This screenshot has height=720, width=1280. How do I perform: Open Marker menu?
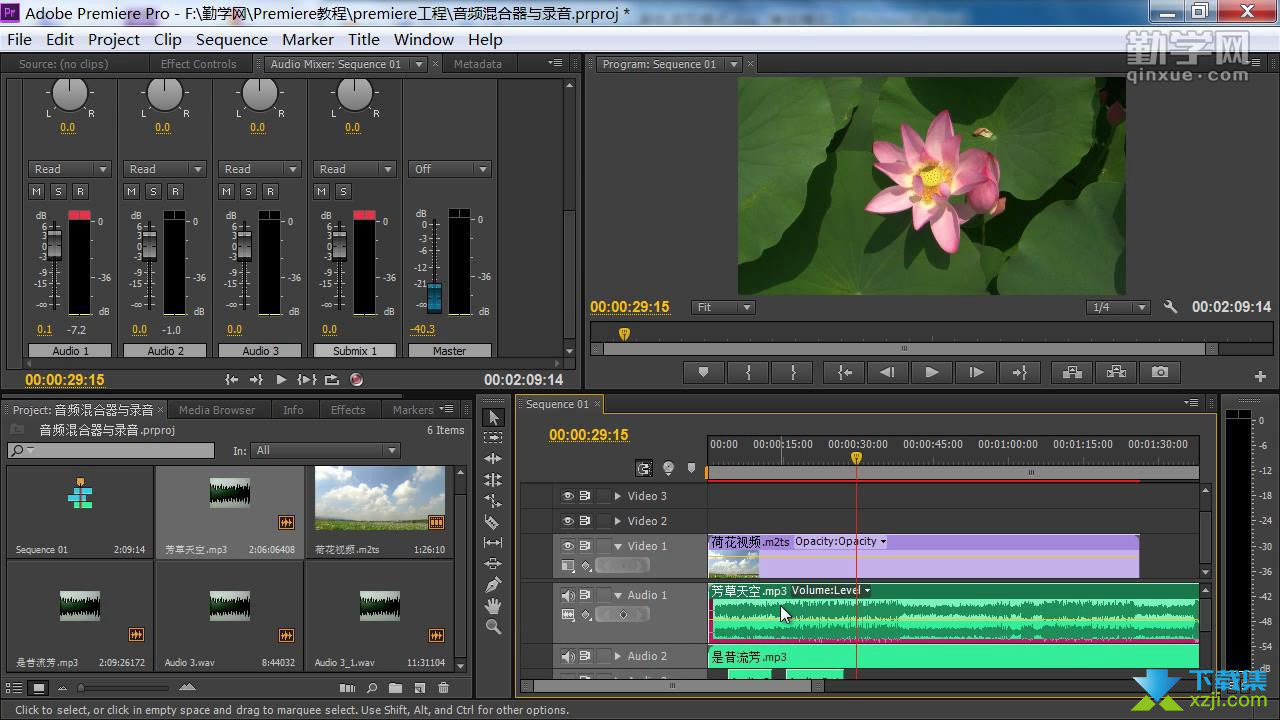(308, 39)
